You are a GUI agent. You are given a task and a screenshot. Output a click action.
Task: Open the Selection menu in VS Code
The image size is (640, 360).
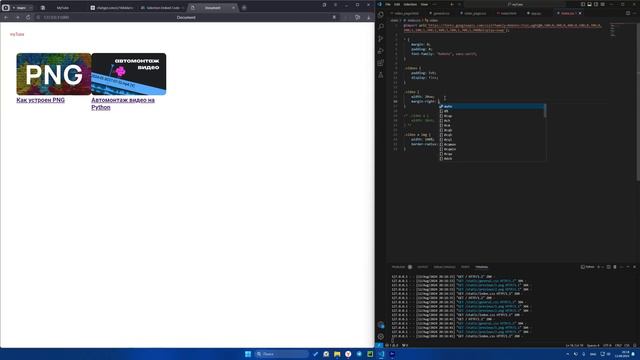coord(410,4)
